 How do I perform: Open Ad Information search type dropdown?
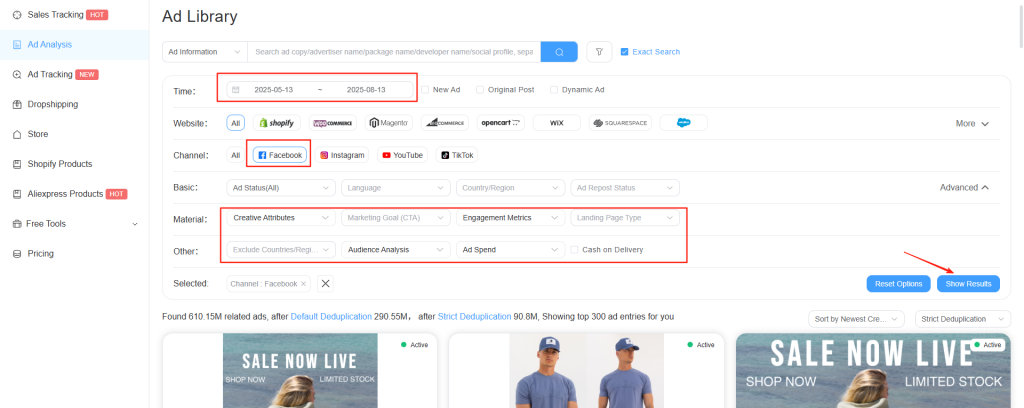(204, 52)
